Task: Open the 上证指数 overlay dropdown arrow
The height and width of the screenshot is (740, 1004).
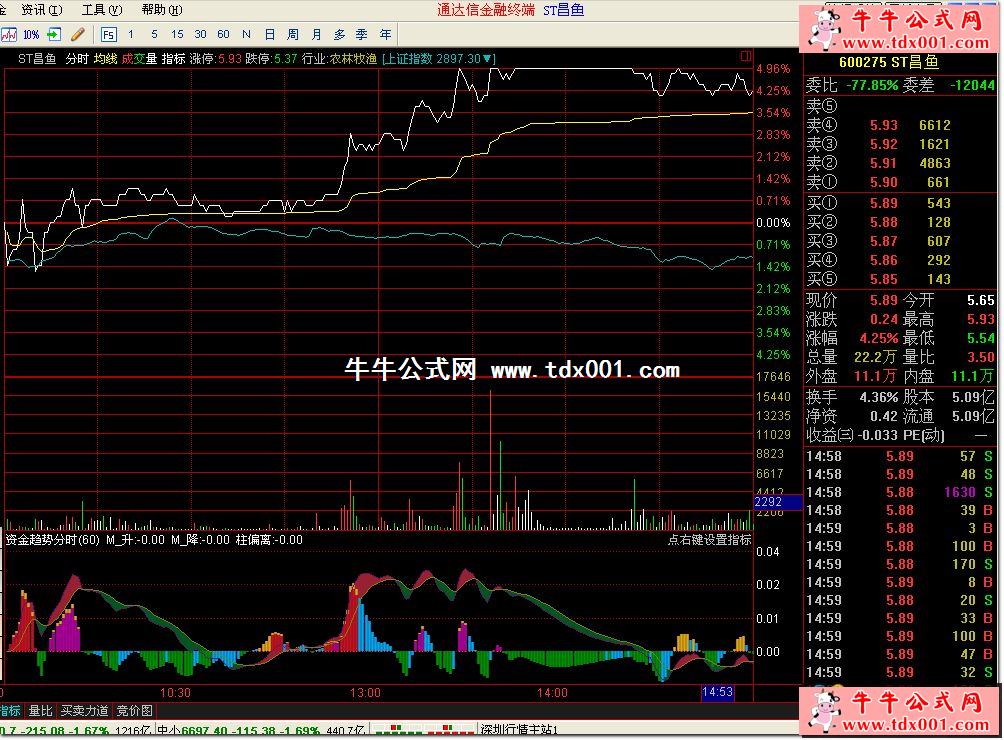Action: tap(488, 59)
